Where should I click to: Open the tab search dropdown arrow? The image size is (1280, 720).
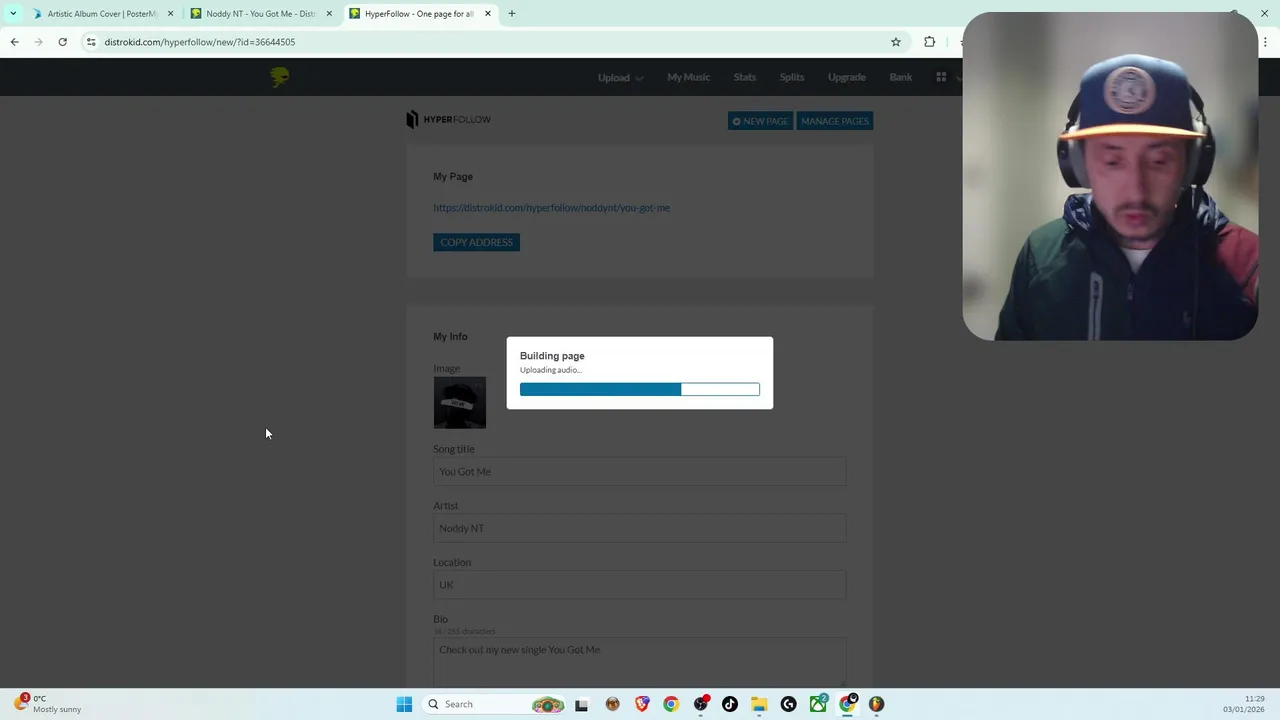(13, 14)
